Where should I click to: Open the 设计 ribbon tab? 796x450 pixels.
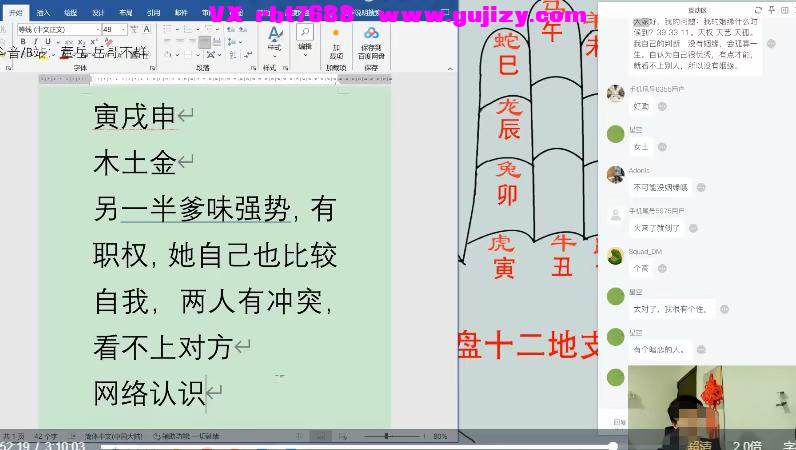(x=98, y=13)
